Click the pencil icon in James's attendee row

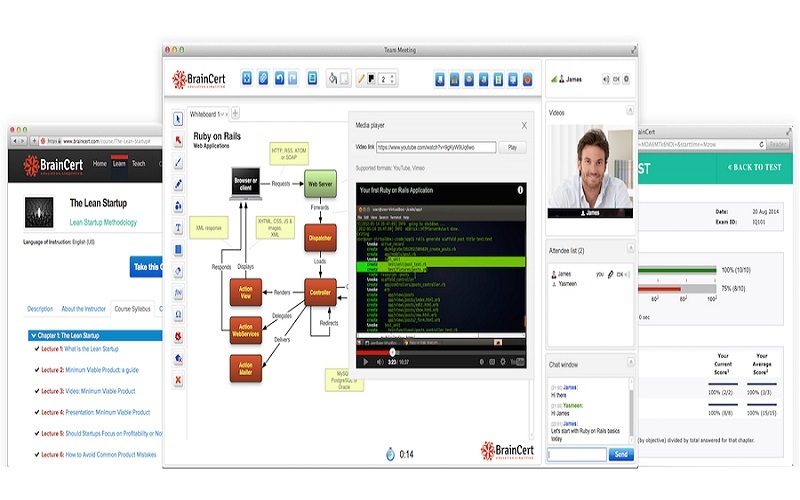pos(610,274)
